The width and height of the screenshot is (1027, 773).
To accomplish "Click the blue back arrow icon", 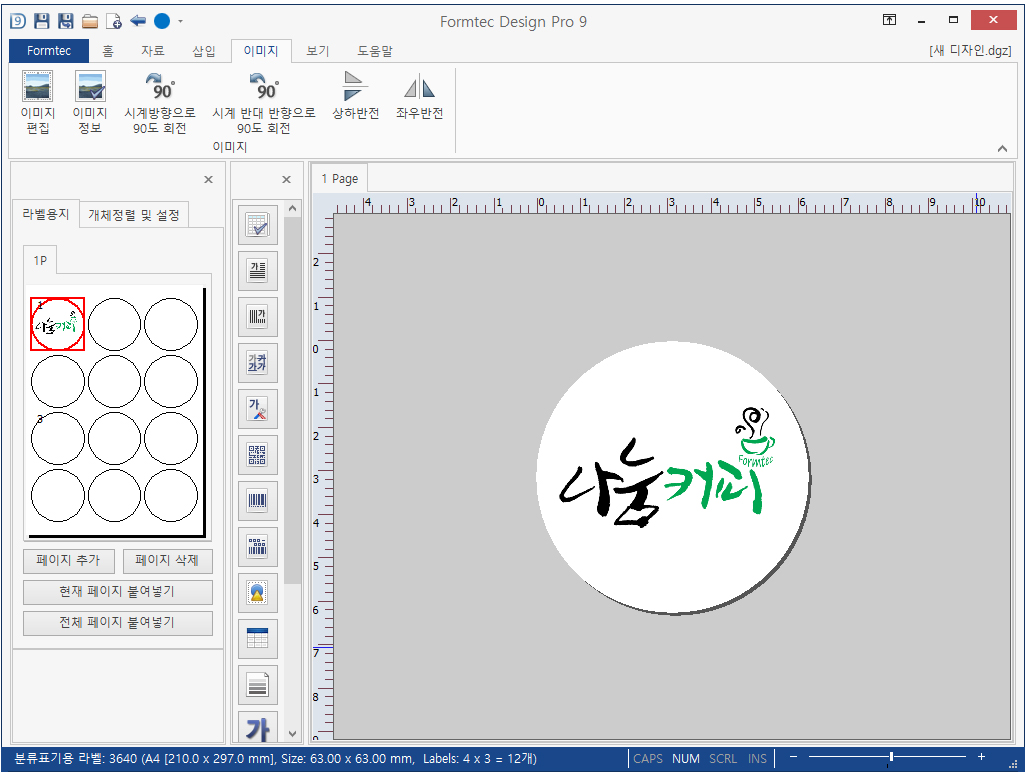I will 138,21.
